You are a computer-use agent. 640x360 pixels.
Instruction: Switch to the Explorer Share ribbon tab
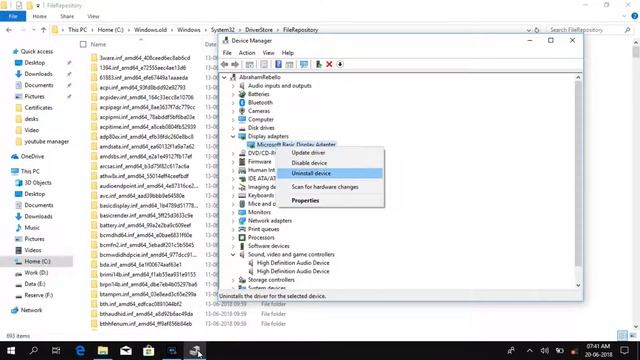tap(67, 16)
